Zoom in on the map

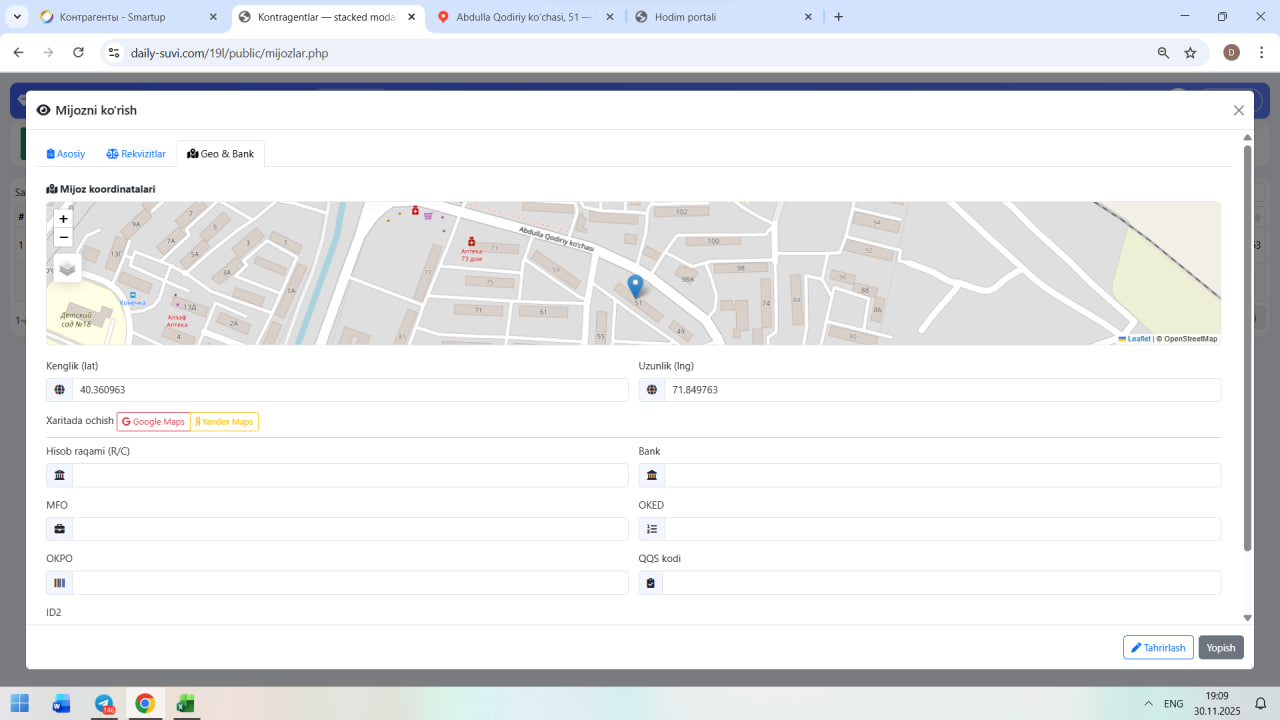tap(64, 219)
